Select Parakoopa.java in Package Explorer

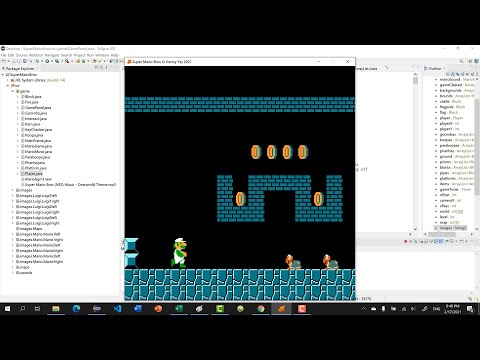[x=35, y=157]
